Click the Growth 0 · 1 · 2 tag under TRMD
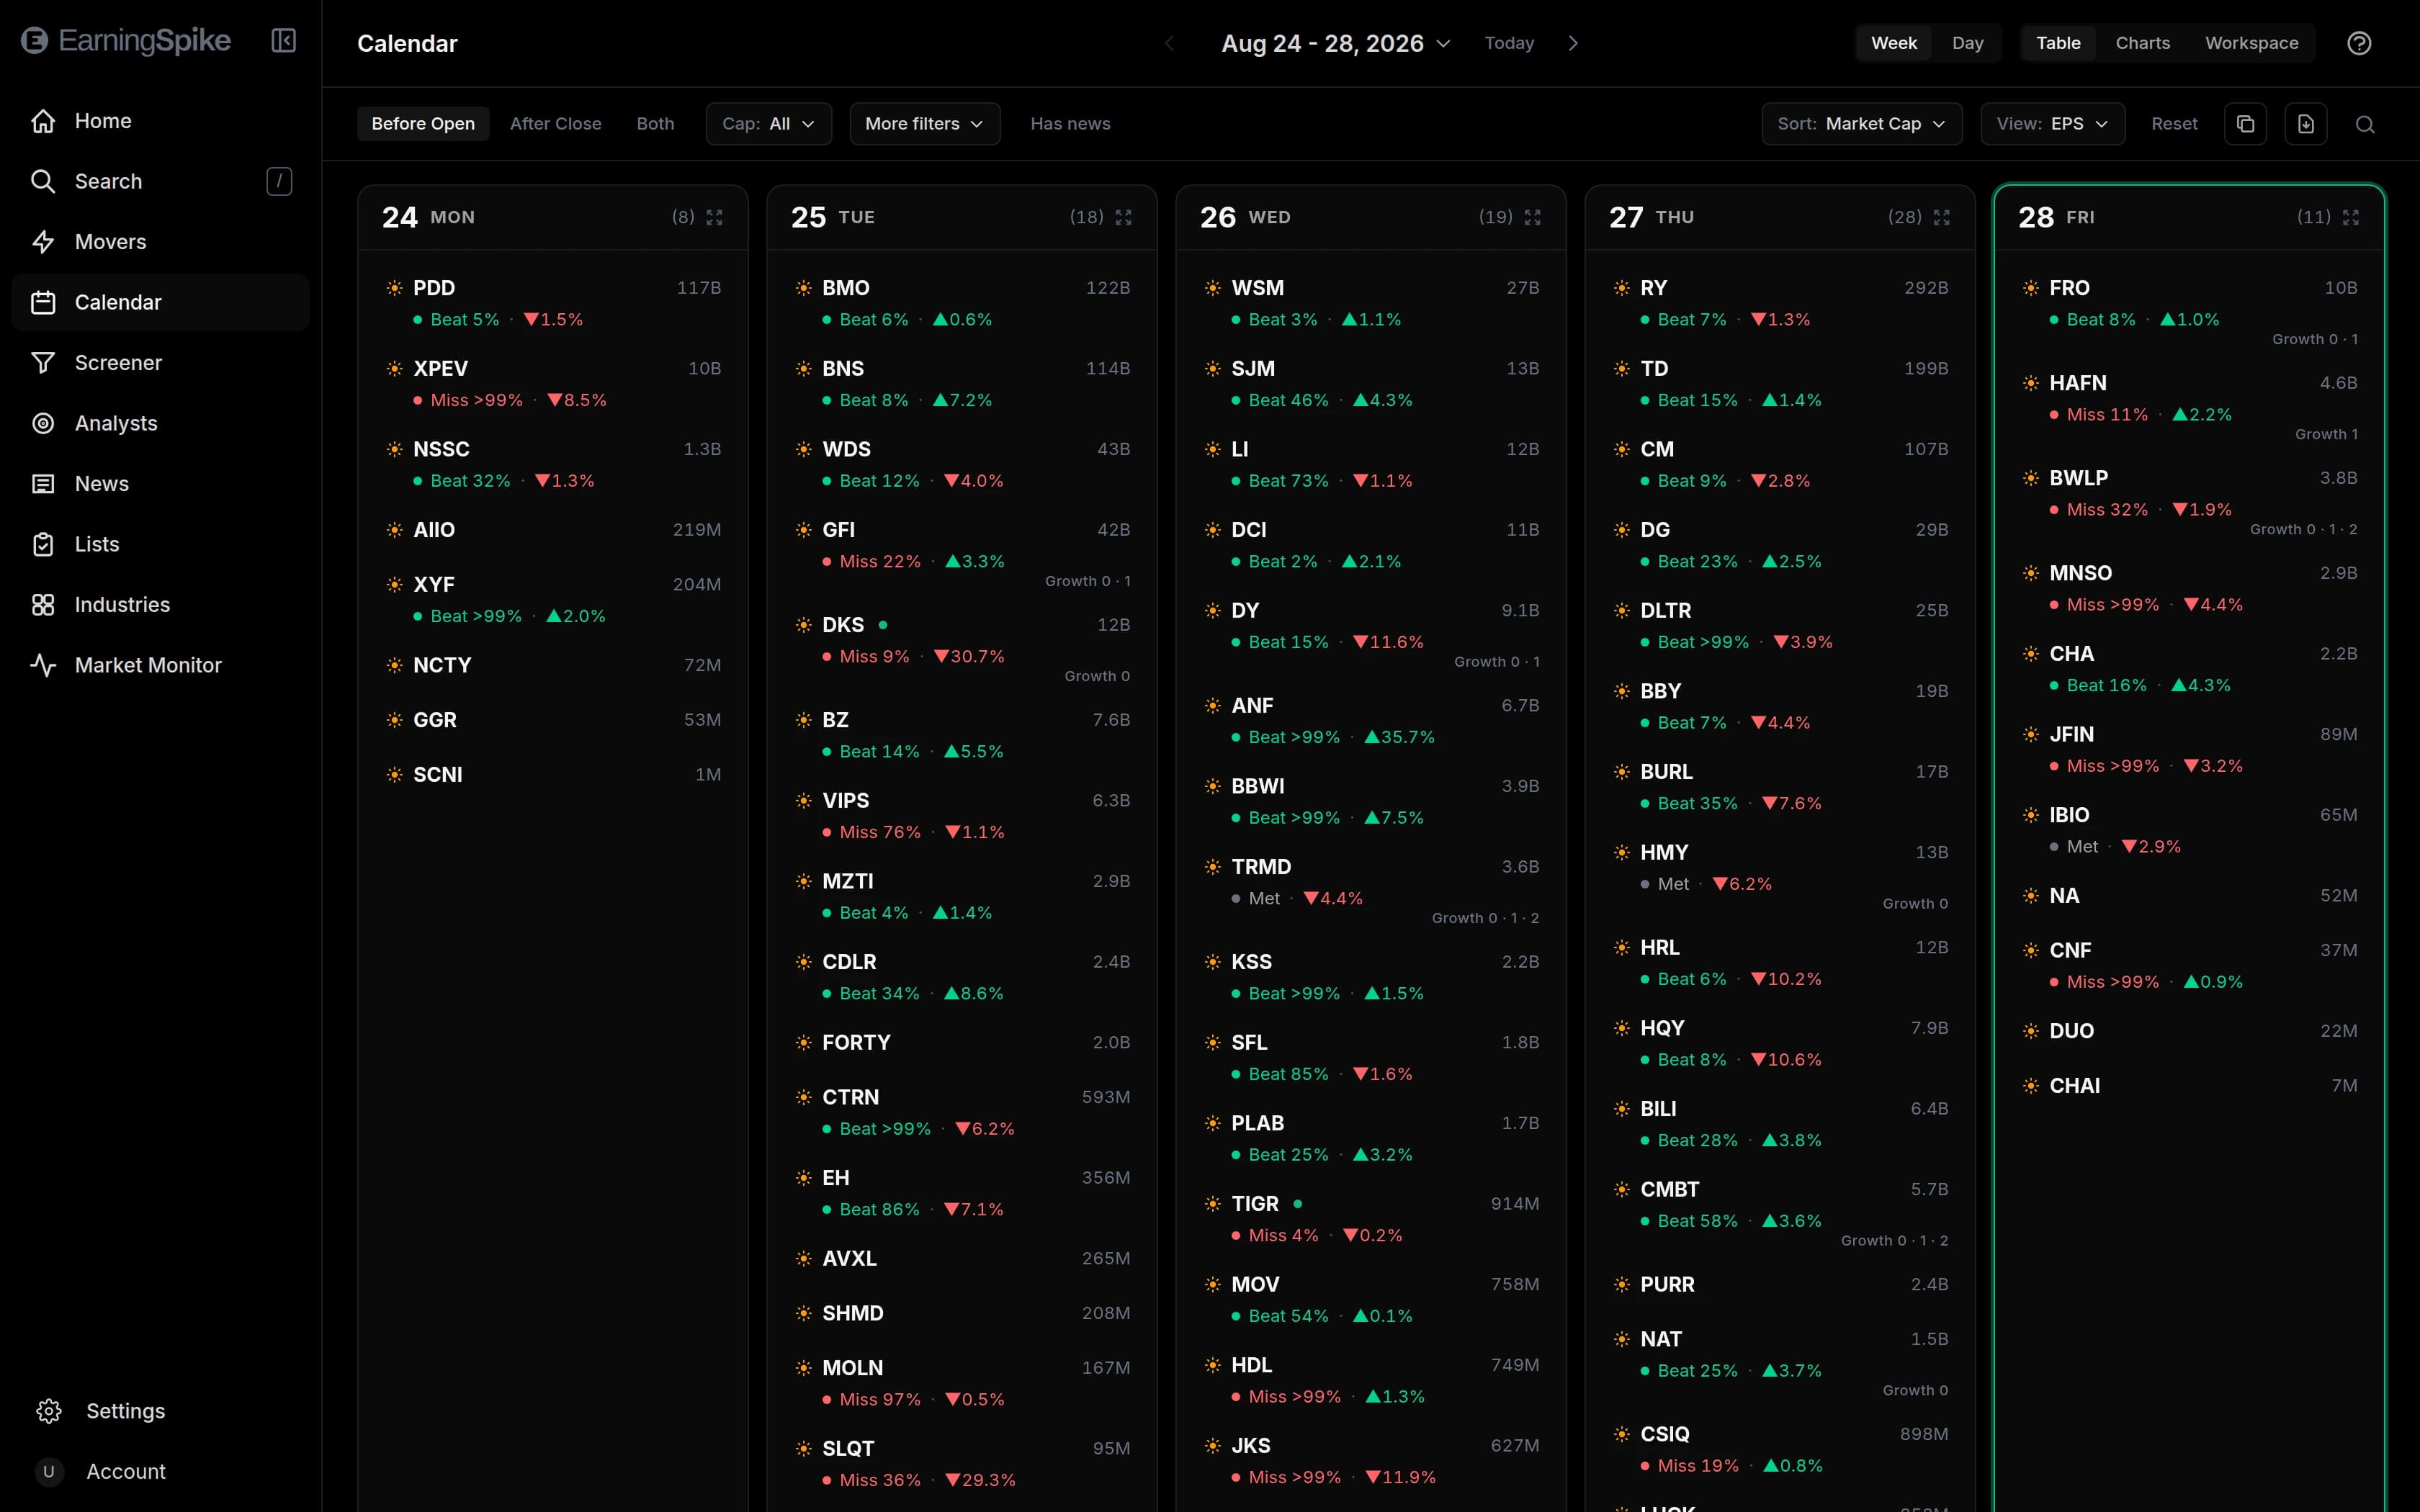Screen dimensions: 2420x1512 point(1485,918)
